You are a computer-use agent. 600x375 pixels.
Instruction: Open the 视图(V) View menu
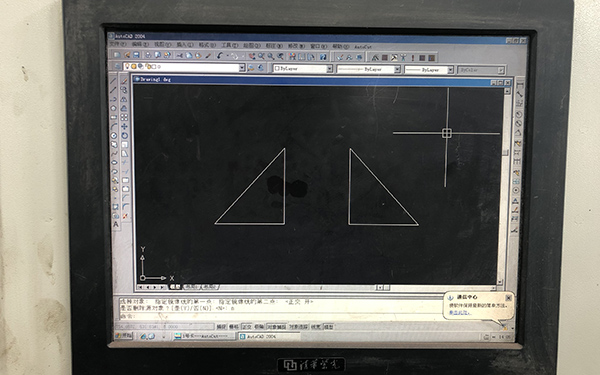[163, 45]
